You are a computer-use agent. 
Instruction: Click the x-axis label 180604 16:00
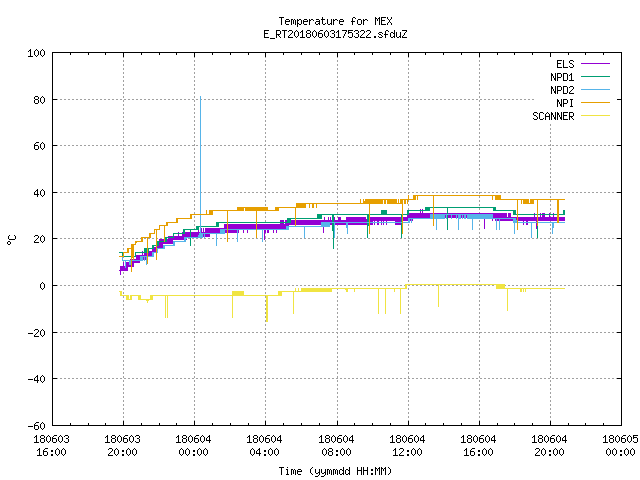click(478, 446)
